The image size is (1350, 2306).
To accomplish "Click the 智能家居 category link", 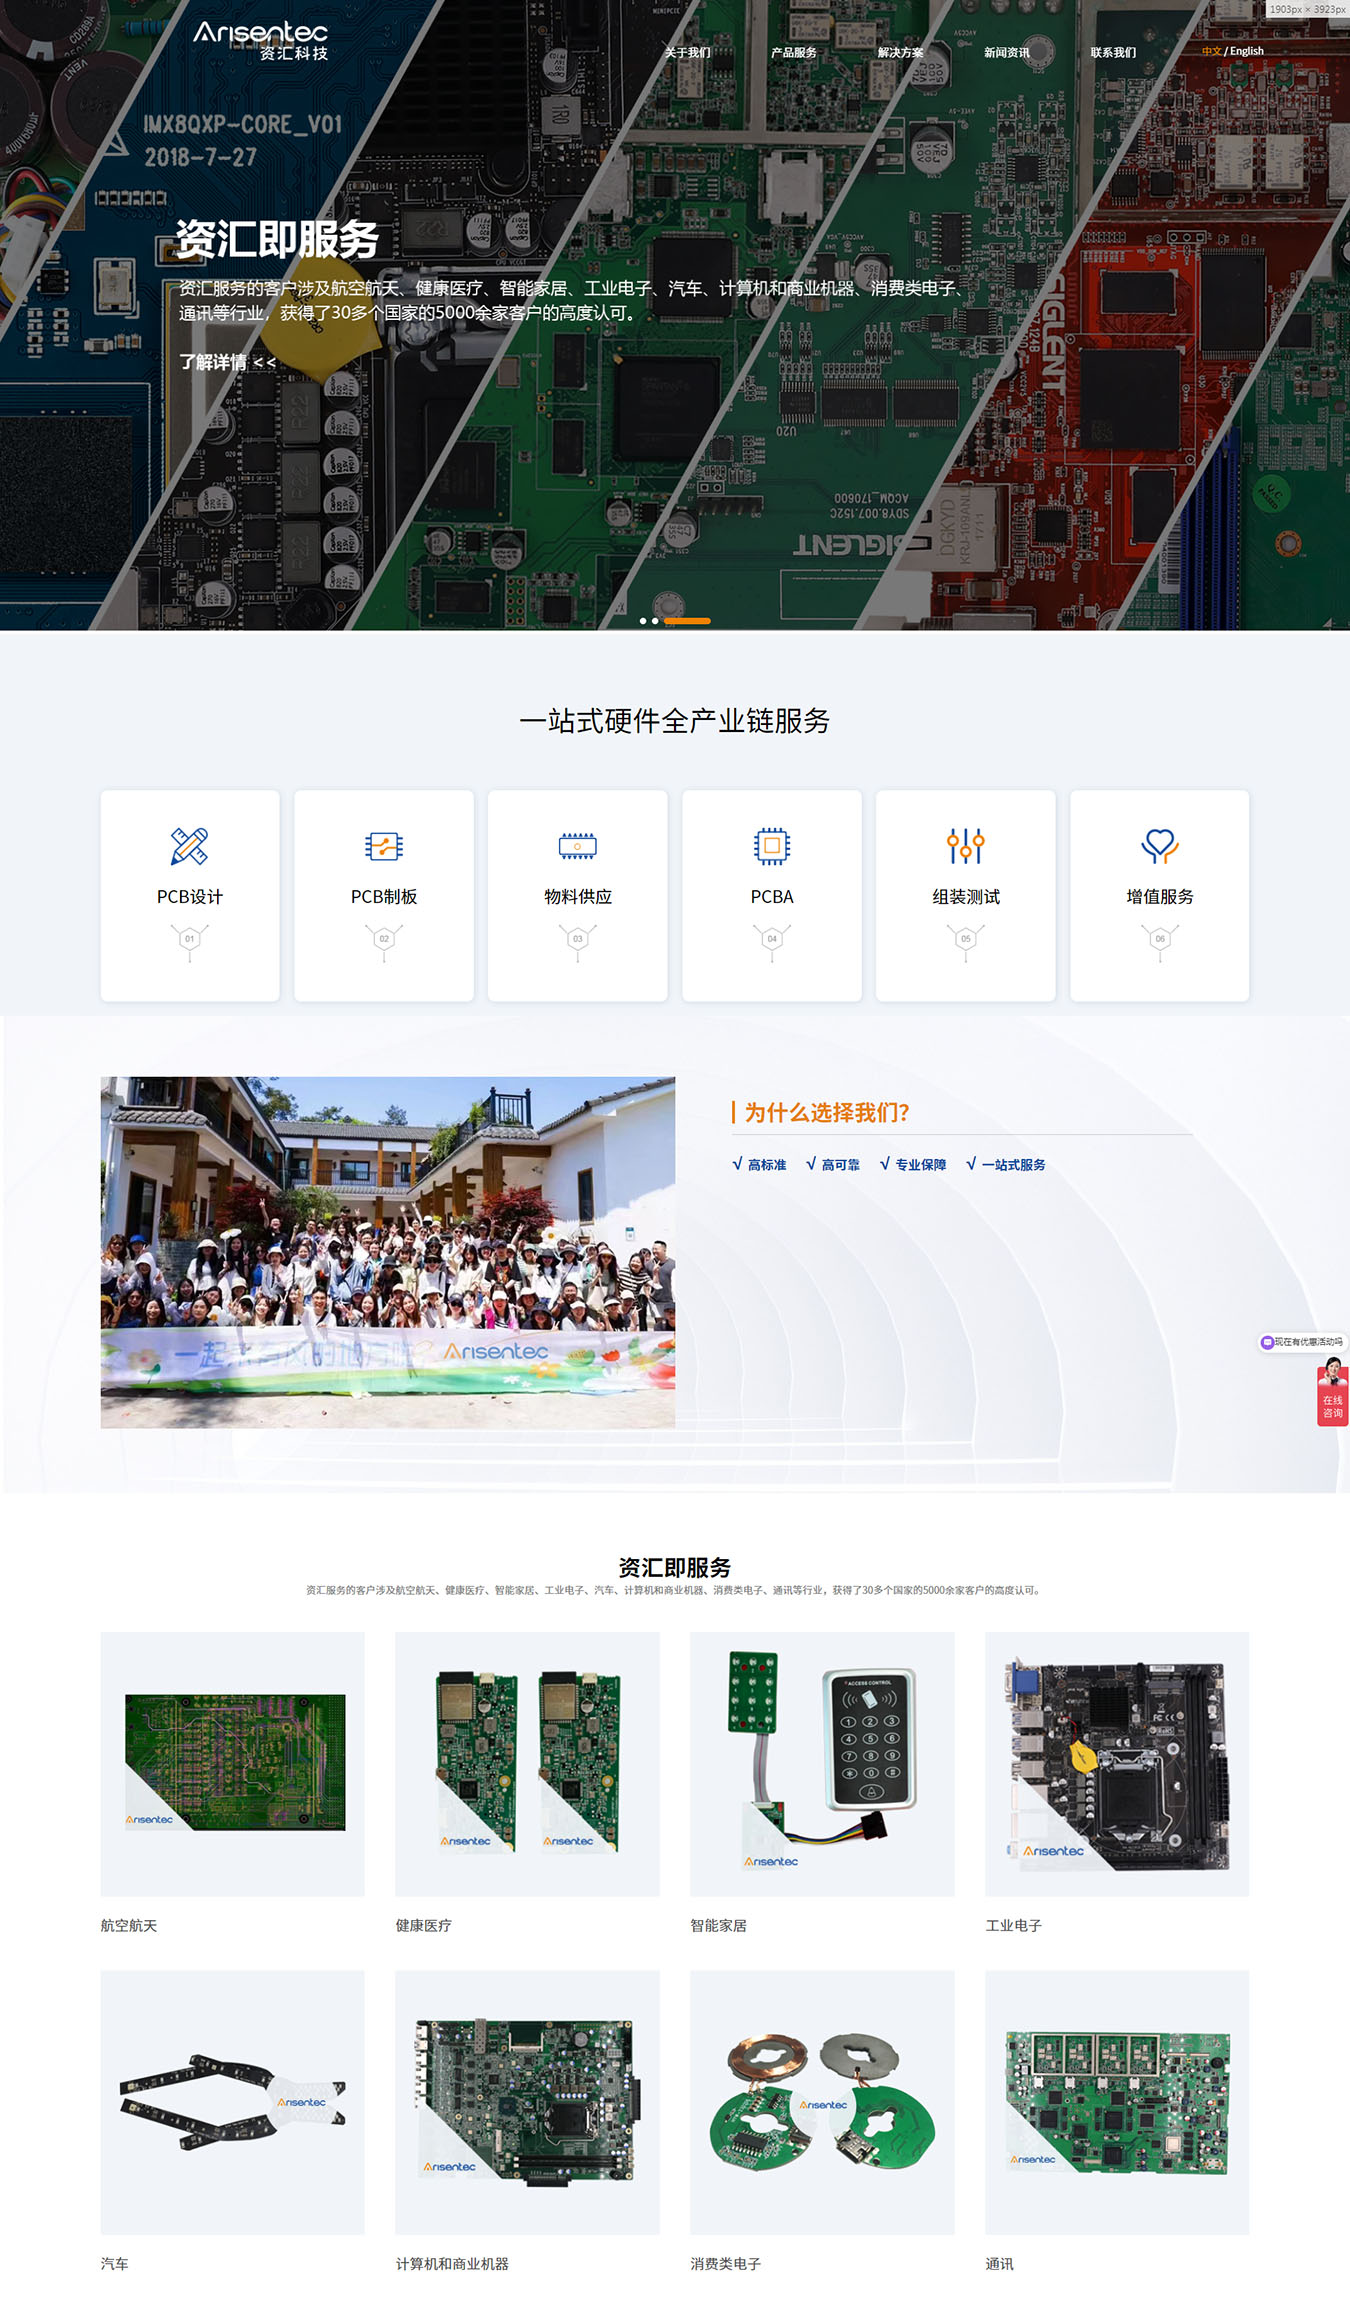I will 718,1925.
